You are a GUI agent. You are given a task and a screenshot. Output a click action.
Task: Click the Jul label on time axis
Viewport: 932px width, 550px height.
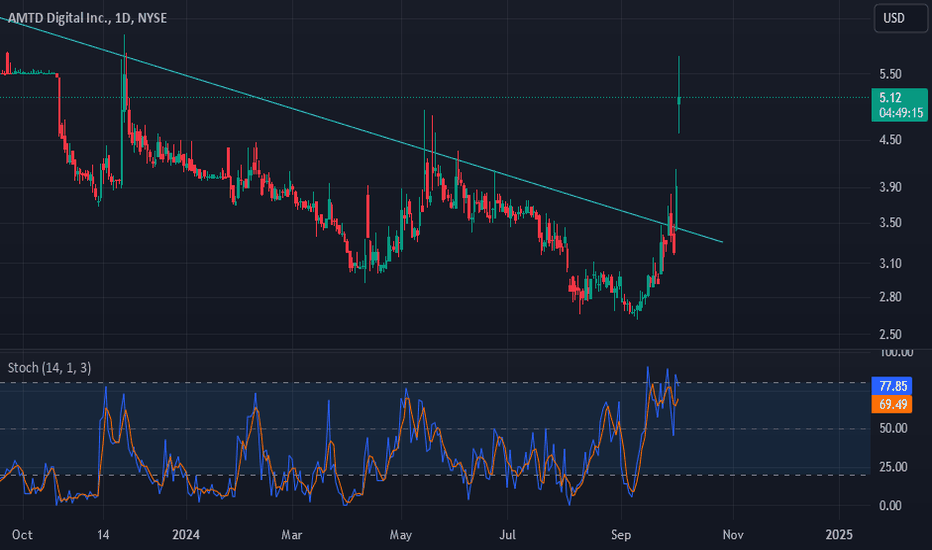click(x=507, y=535)
